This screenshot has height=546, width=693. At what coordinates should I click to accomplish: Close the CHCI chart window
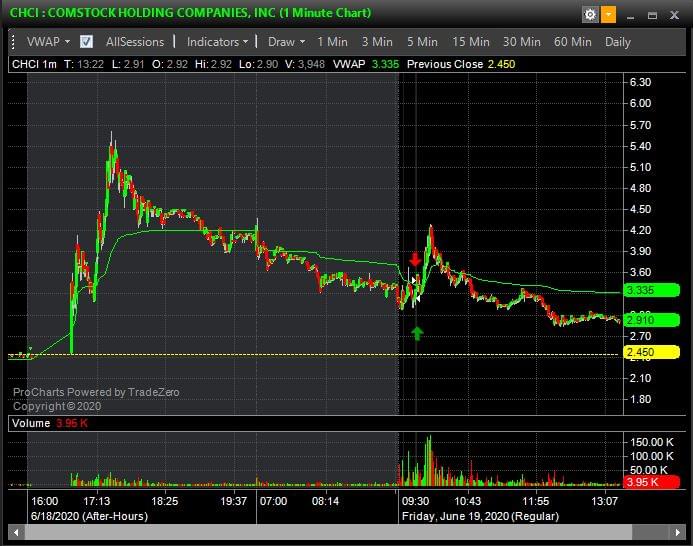coord(674,15)
